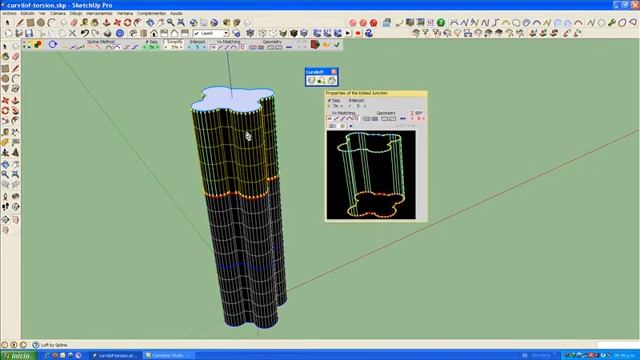The height and width of the screenshot is (360, 640).
Task: Click the junction preview thumbnail in Properties panel
Action: point(371,175)
